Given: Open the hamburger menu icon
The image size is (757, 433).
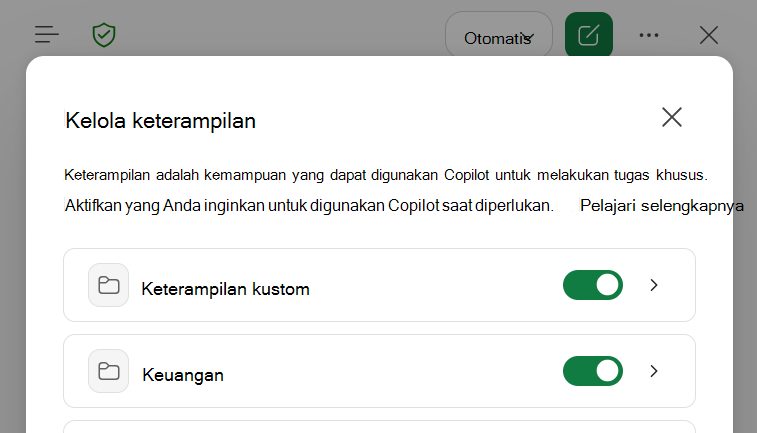Looking at the screenshot, I should [47, 35].
